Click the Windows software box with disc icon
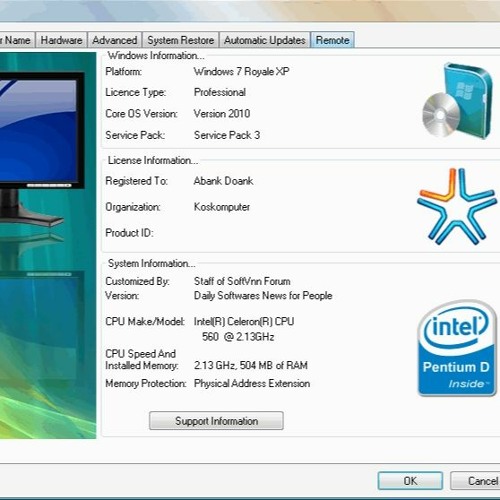 457,101
